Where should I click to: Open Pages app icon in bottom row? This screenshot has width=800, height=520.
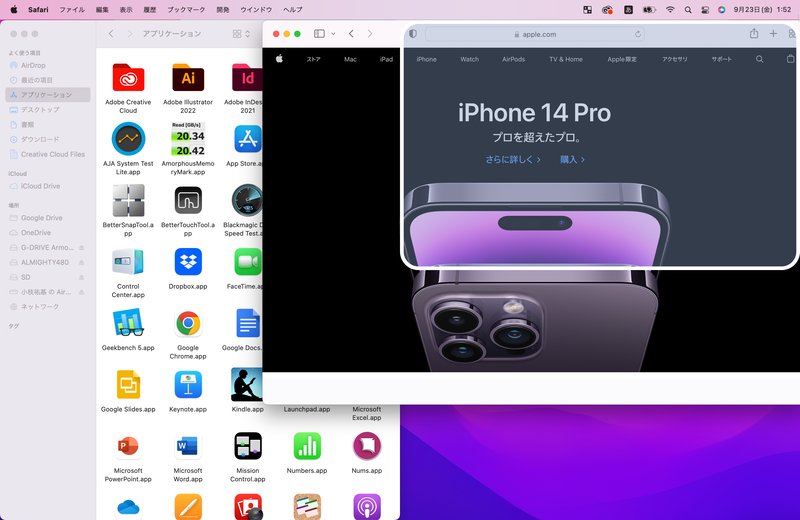(188, 507)
